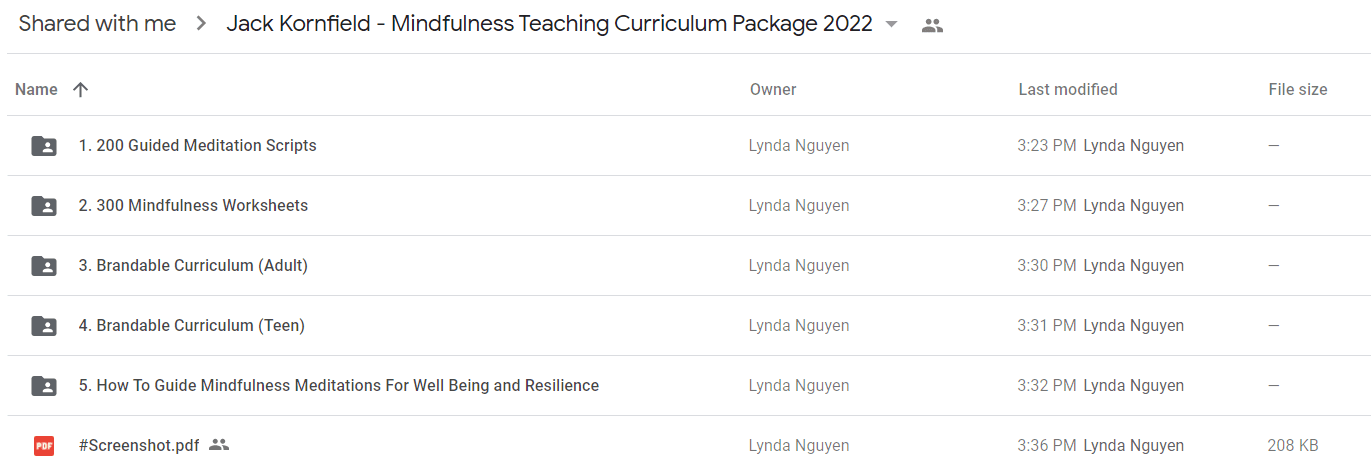
Task: Click the folder icon beside Brandable Curriculum (Adult)
Action: (x=44, y=266)
